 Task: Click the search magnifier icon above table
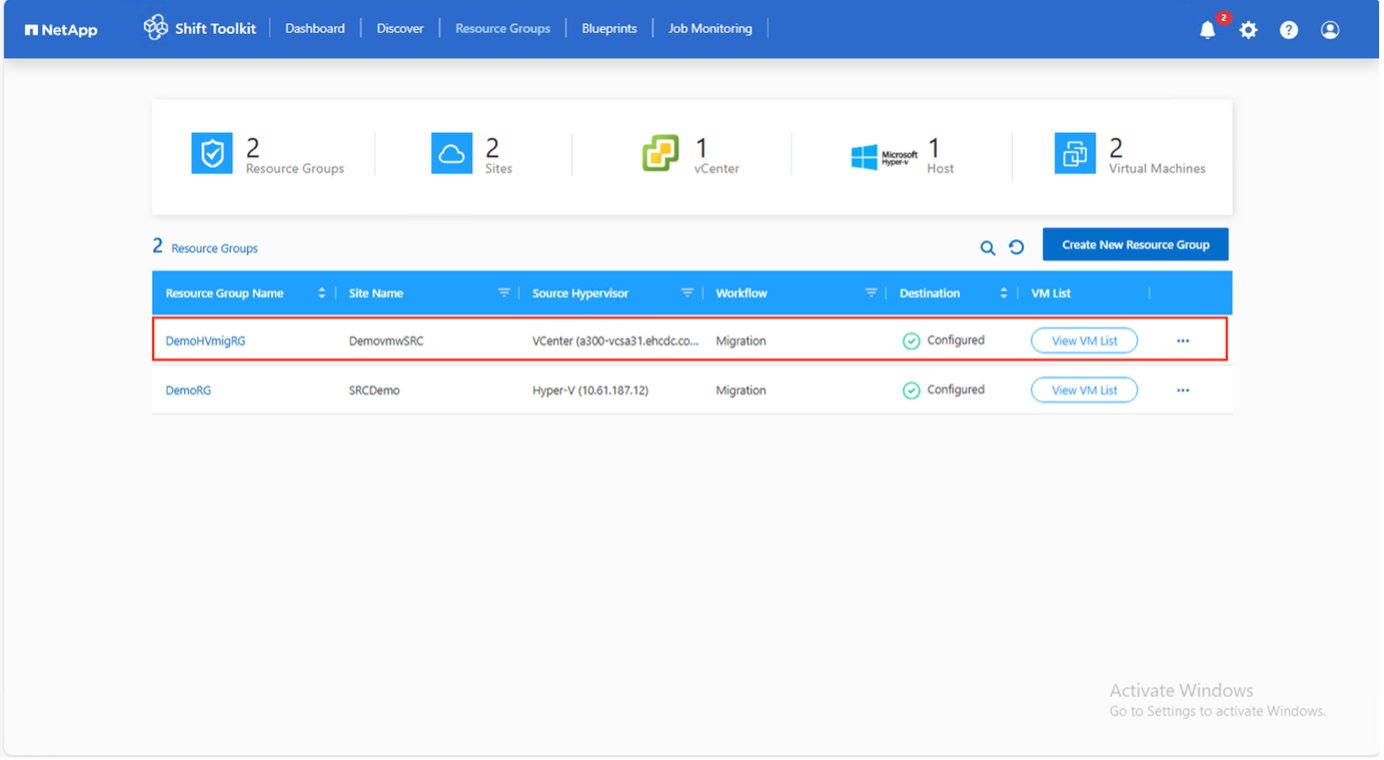[x=987, y=248]
